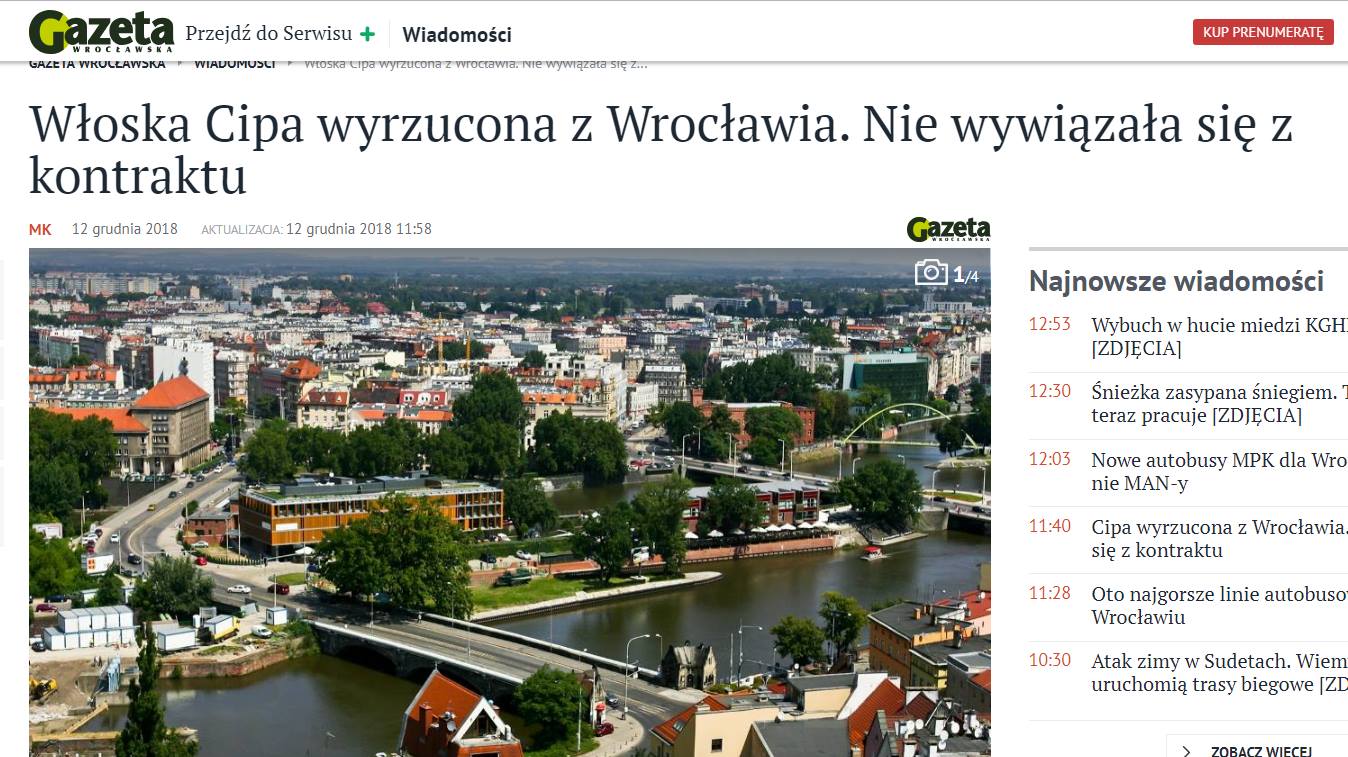Open the Śnieżka zasypana śniegiem story
The width and height of the screenshot is (1348, 757).
pos(1219,404)
